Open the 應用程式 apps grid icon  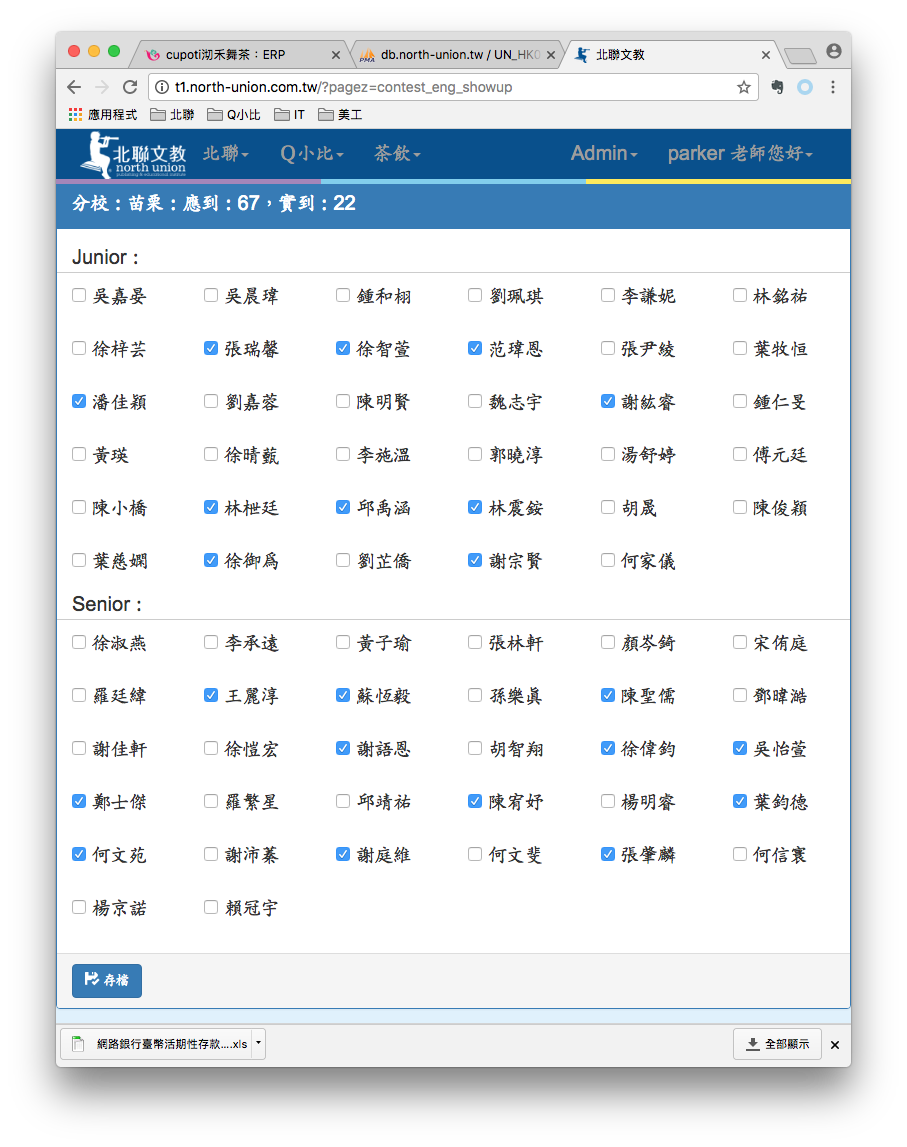[x=75, y=115]
